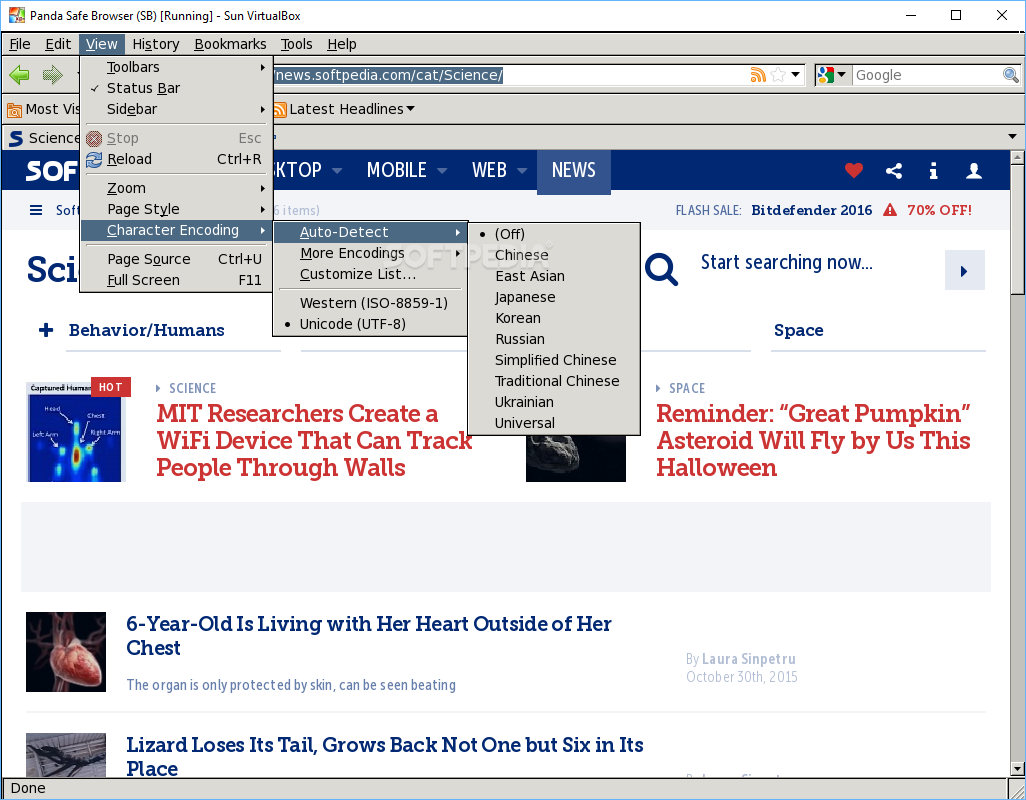The image size is (1026, 800).
Task: Open favorites with the red heart icon
Action: [x=854, y=171]
